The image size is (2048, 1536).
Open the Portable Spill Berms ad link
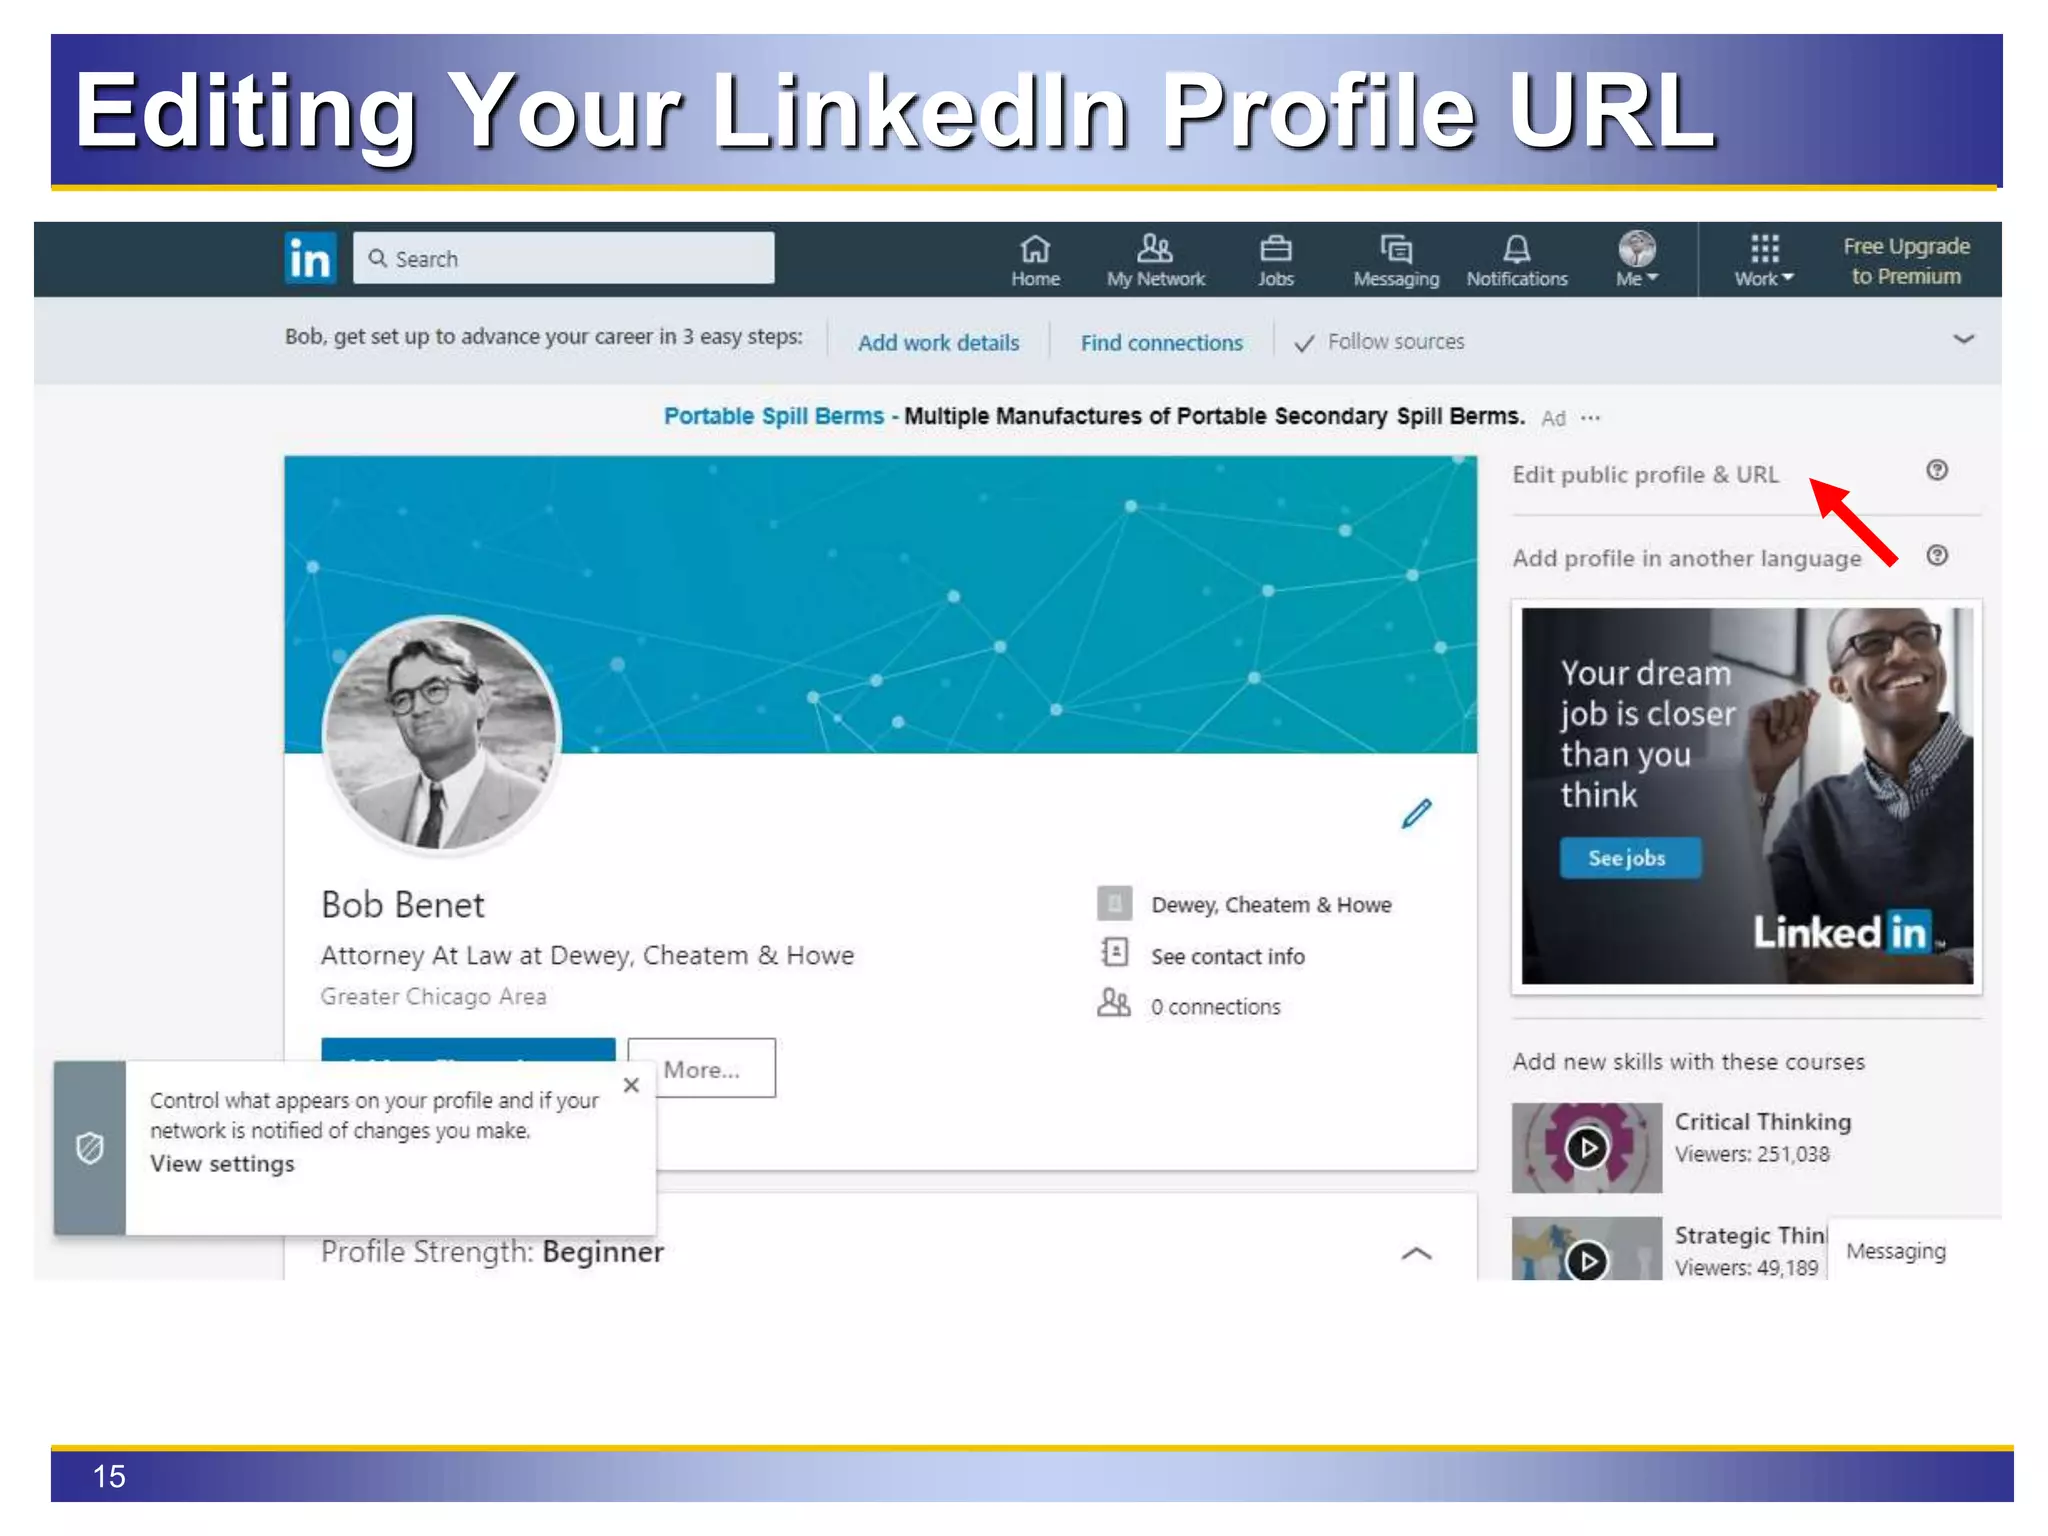click(x=774, y=416)
